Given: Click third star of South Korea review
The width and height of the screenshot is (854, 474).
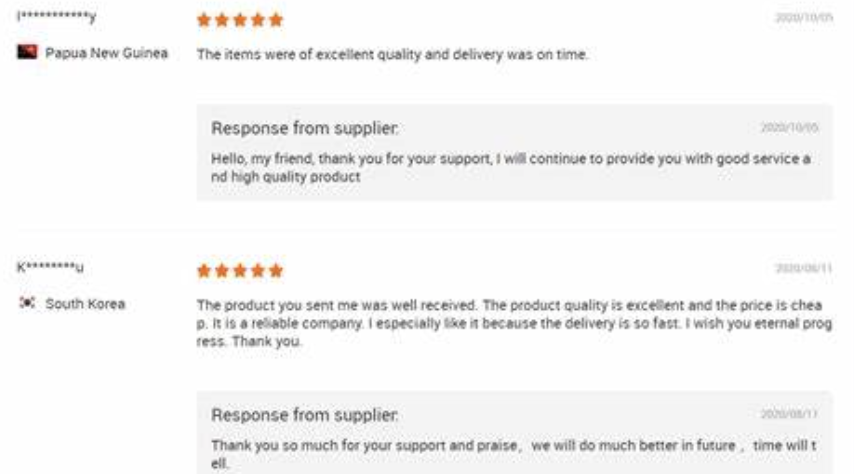Looking at the screenshot, I should coord(240,271).
